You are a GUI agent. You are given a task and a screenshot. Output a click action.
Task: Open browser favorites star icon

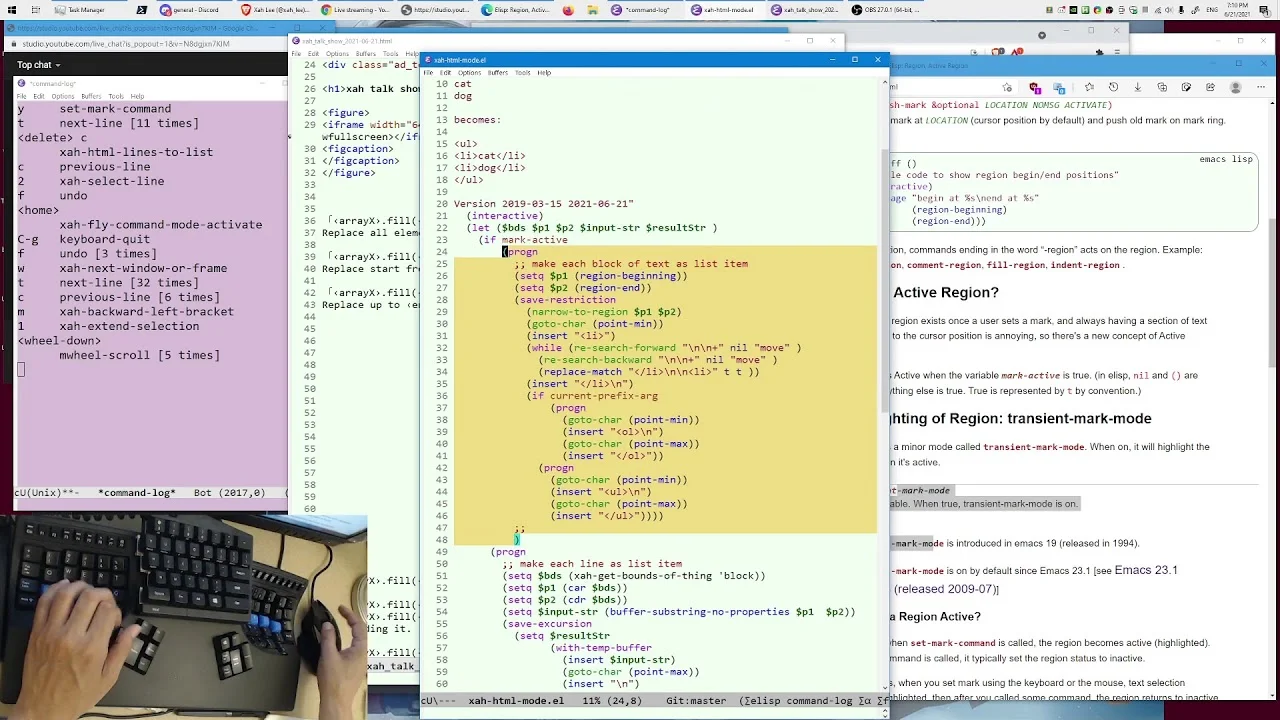click(x=1089, y=87)
